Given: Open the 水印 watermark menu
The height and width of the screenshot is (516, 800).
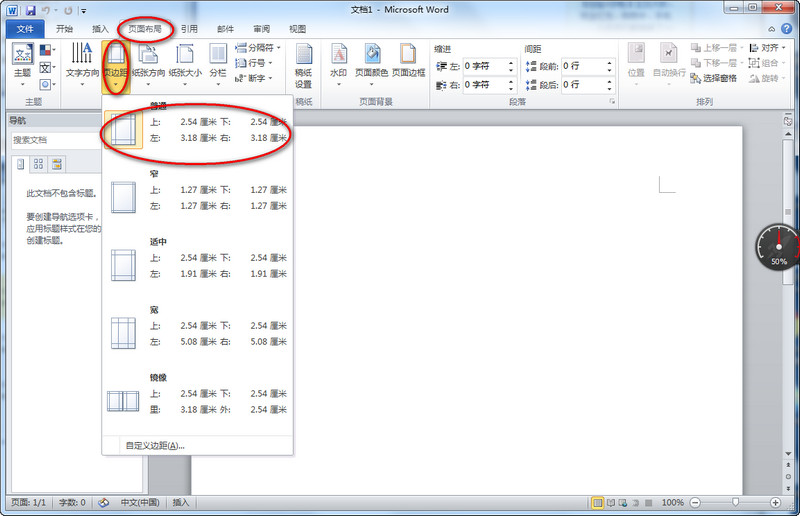Looking at the screenshot, I should [339, 65].
